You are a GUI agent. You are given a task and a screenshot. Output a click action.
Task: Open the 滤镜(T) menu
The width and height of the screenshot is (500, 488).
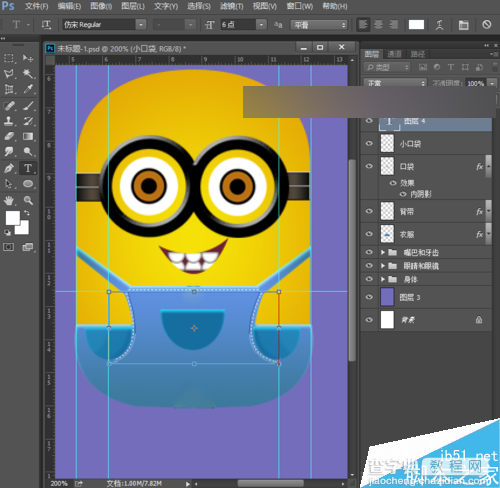(232, 6)
